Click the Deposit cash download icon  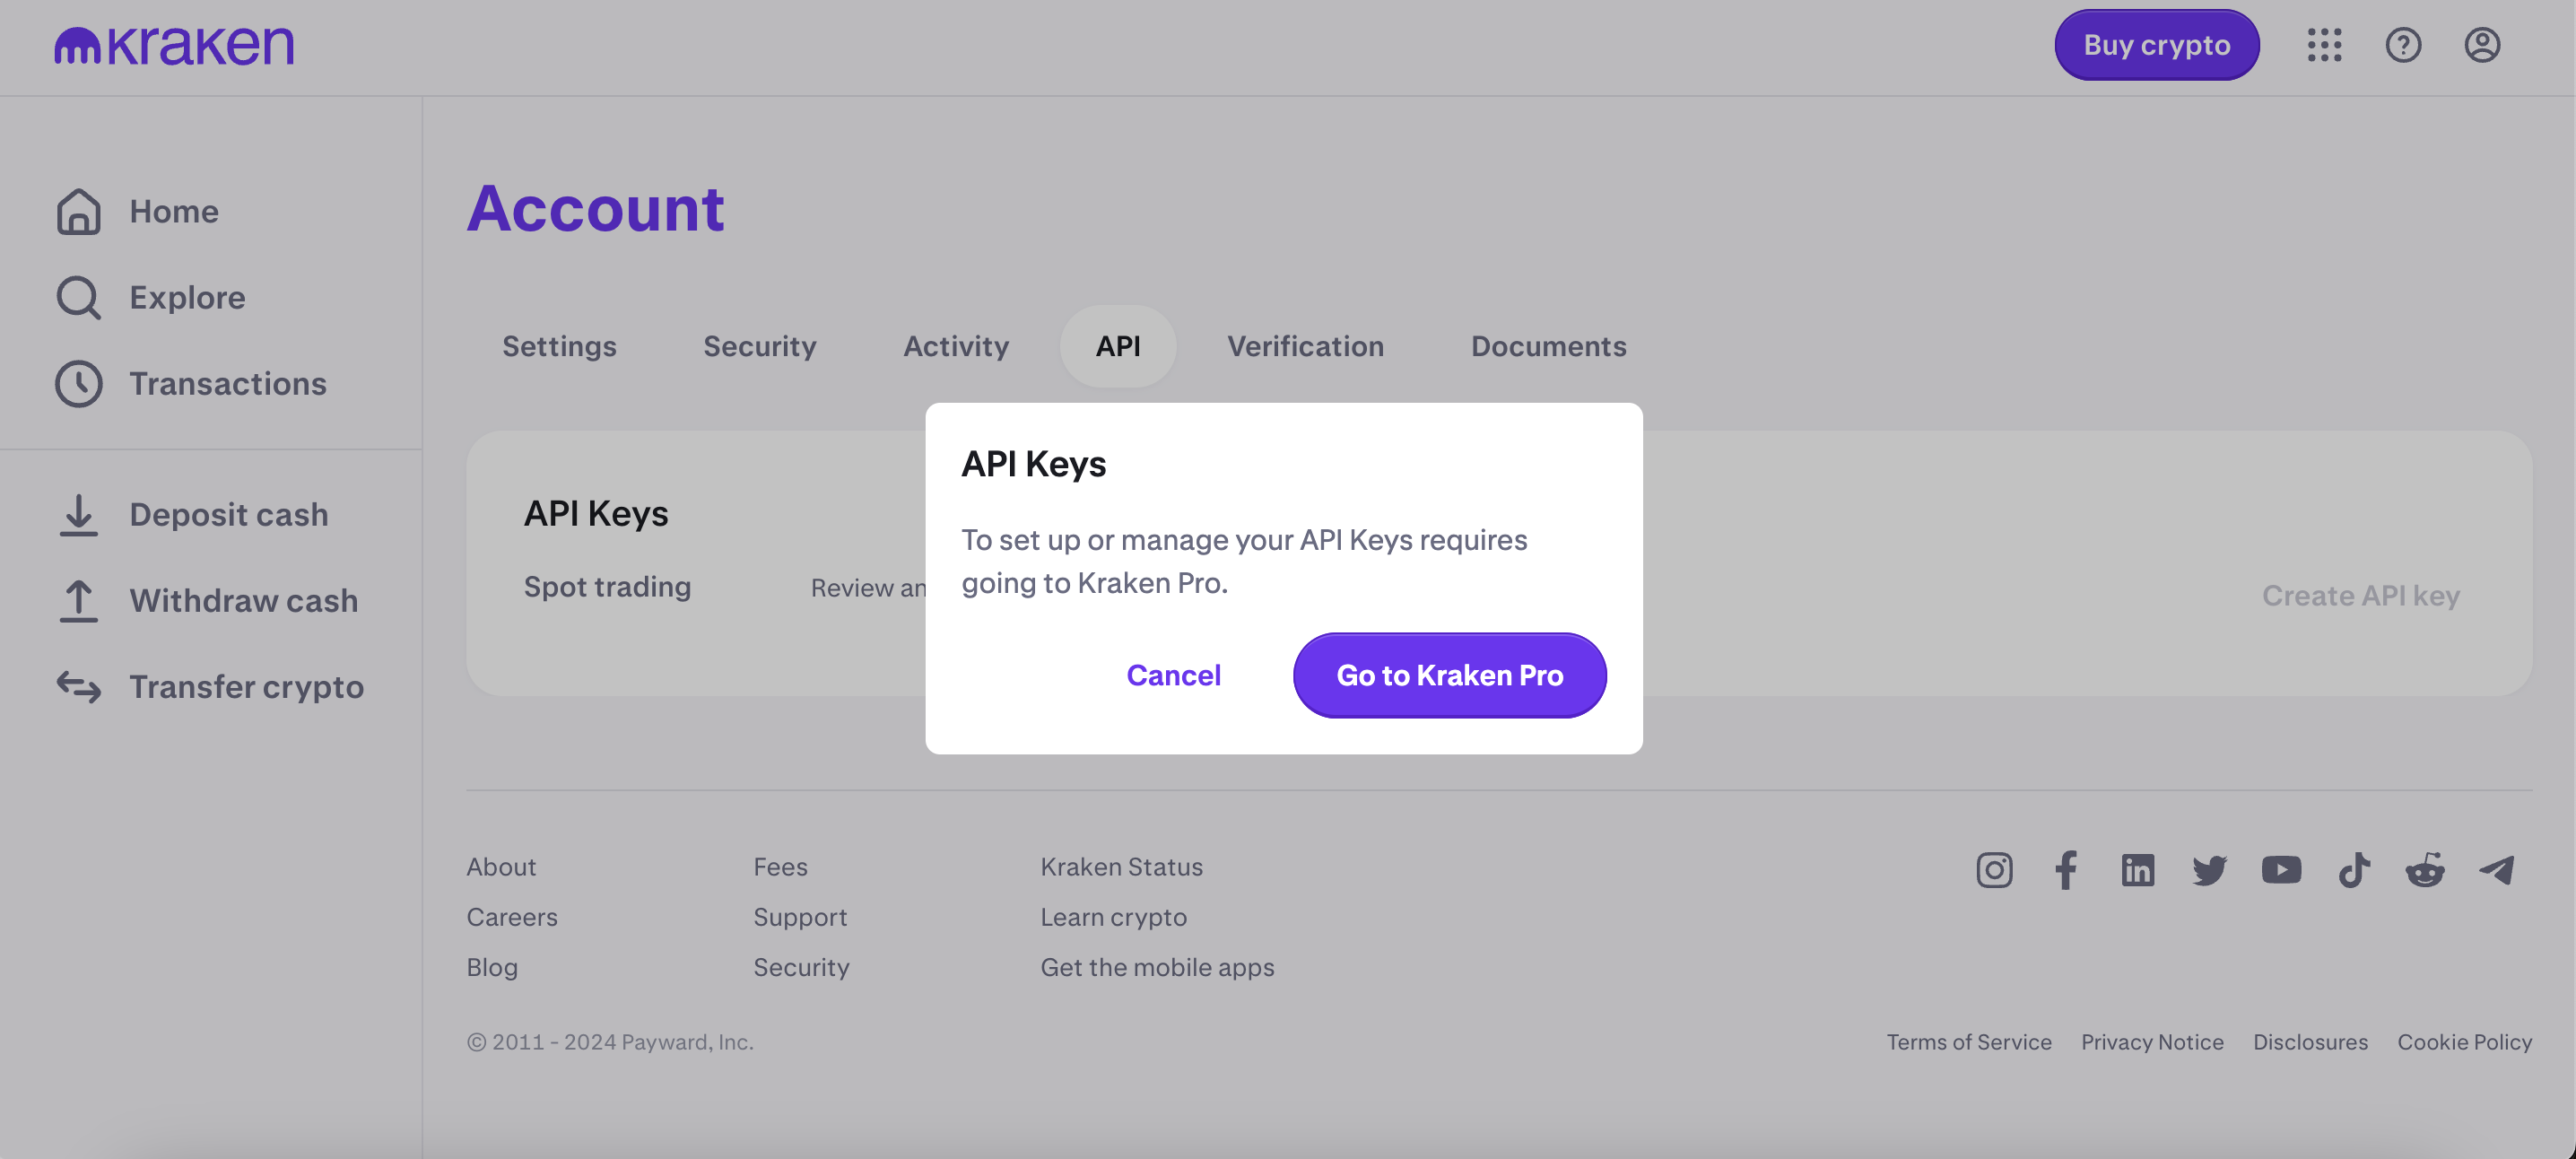(x=78, y=514)
